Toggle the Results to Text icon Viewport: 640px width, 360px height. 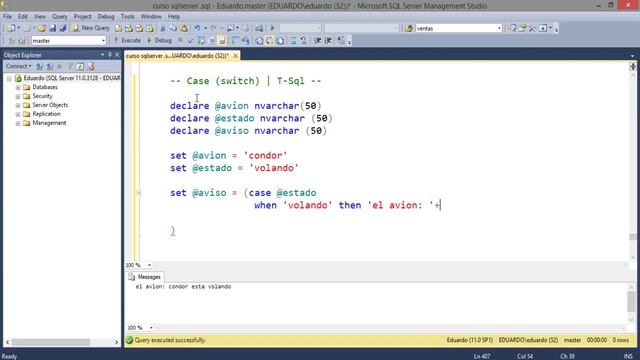click(x=259, y=40)
